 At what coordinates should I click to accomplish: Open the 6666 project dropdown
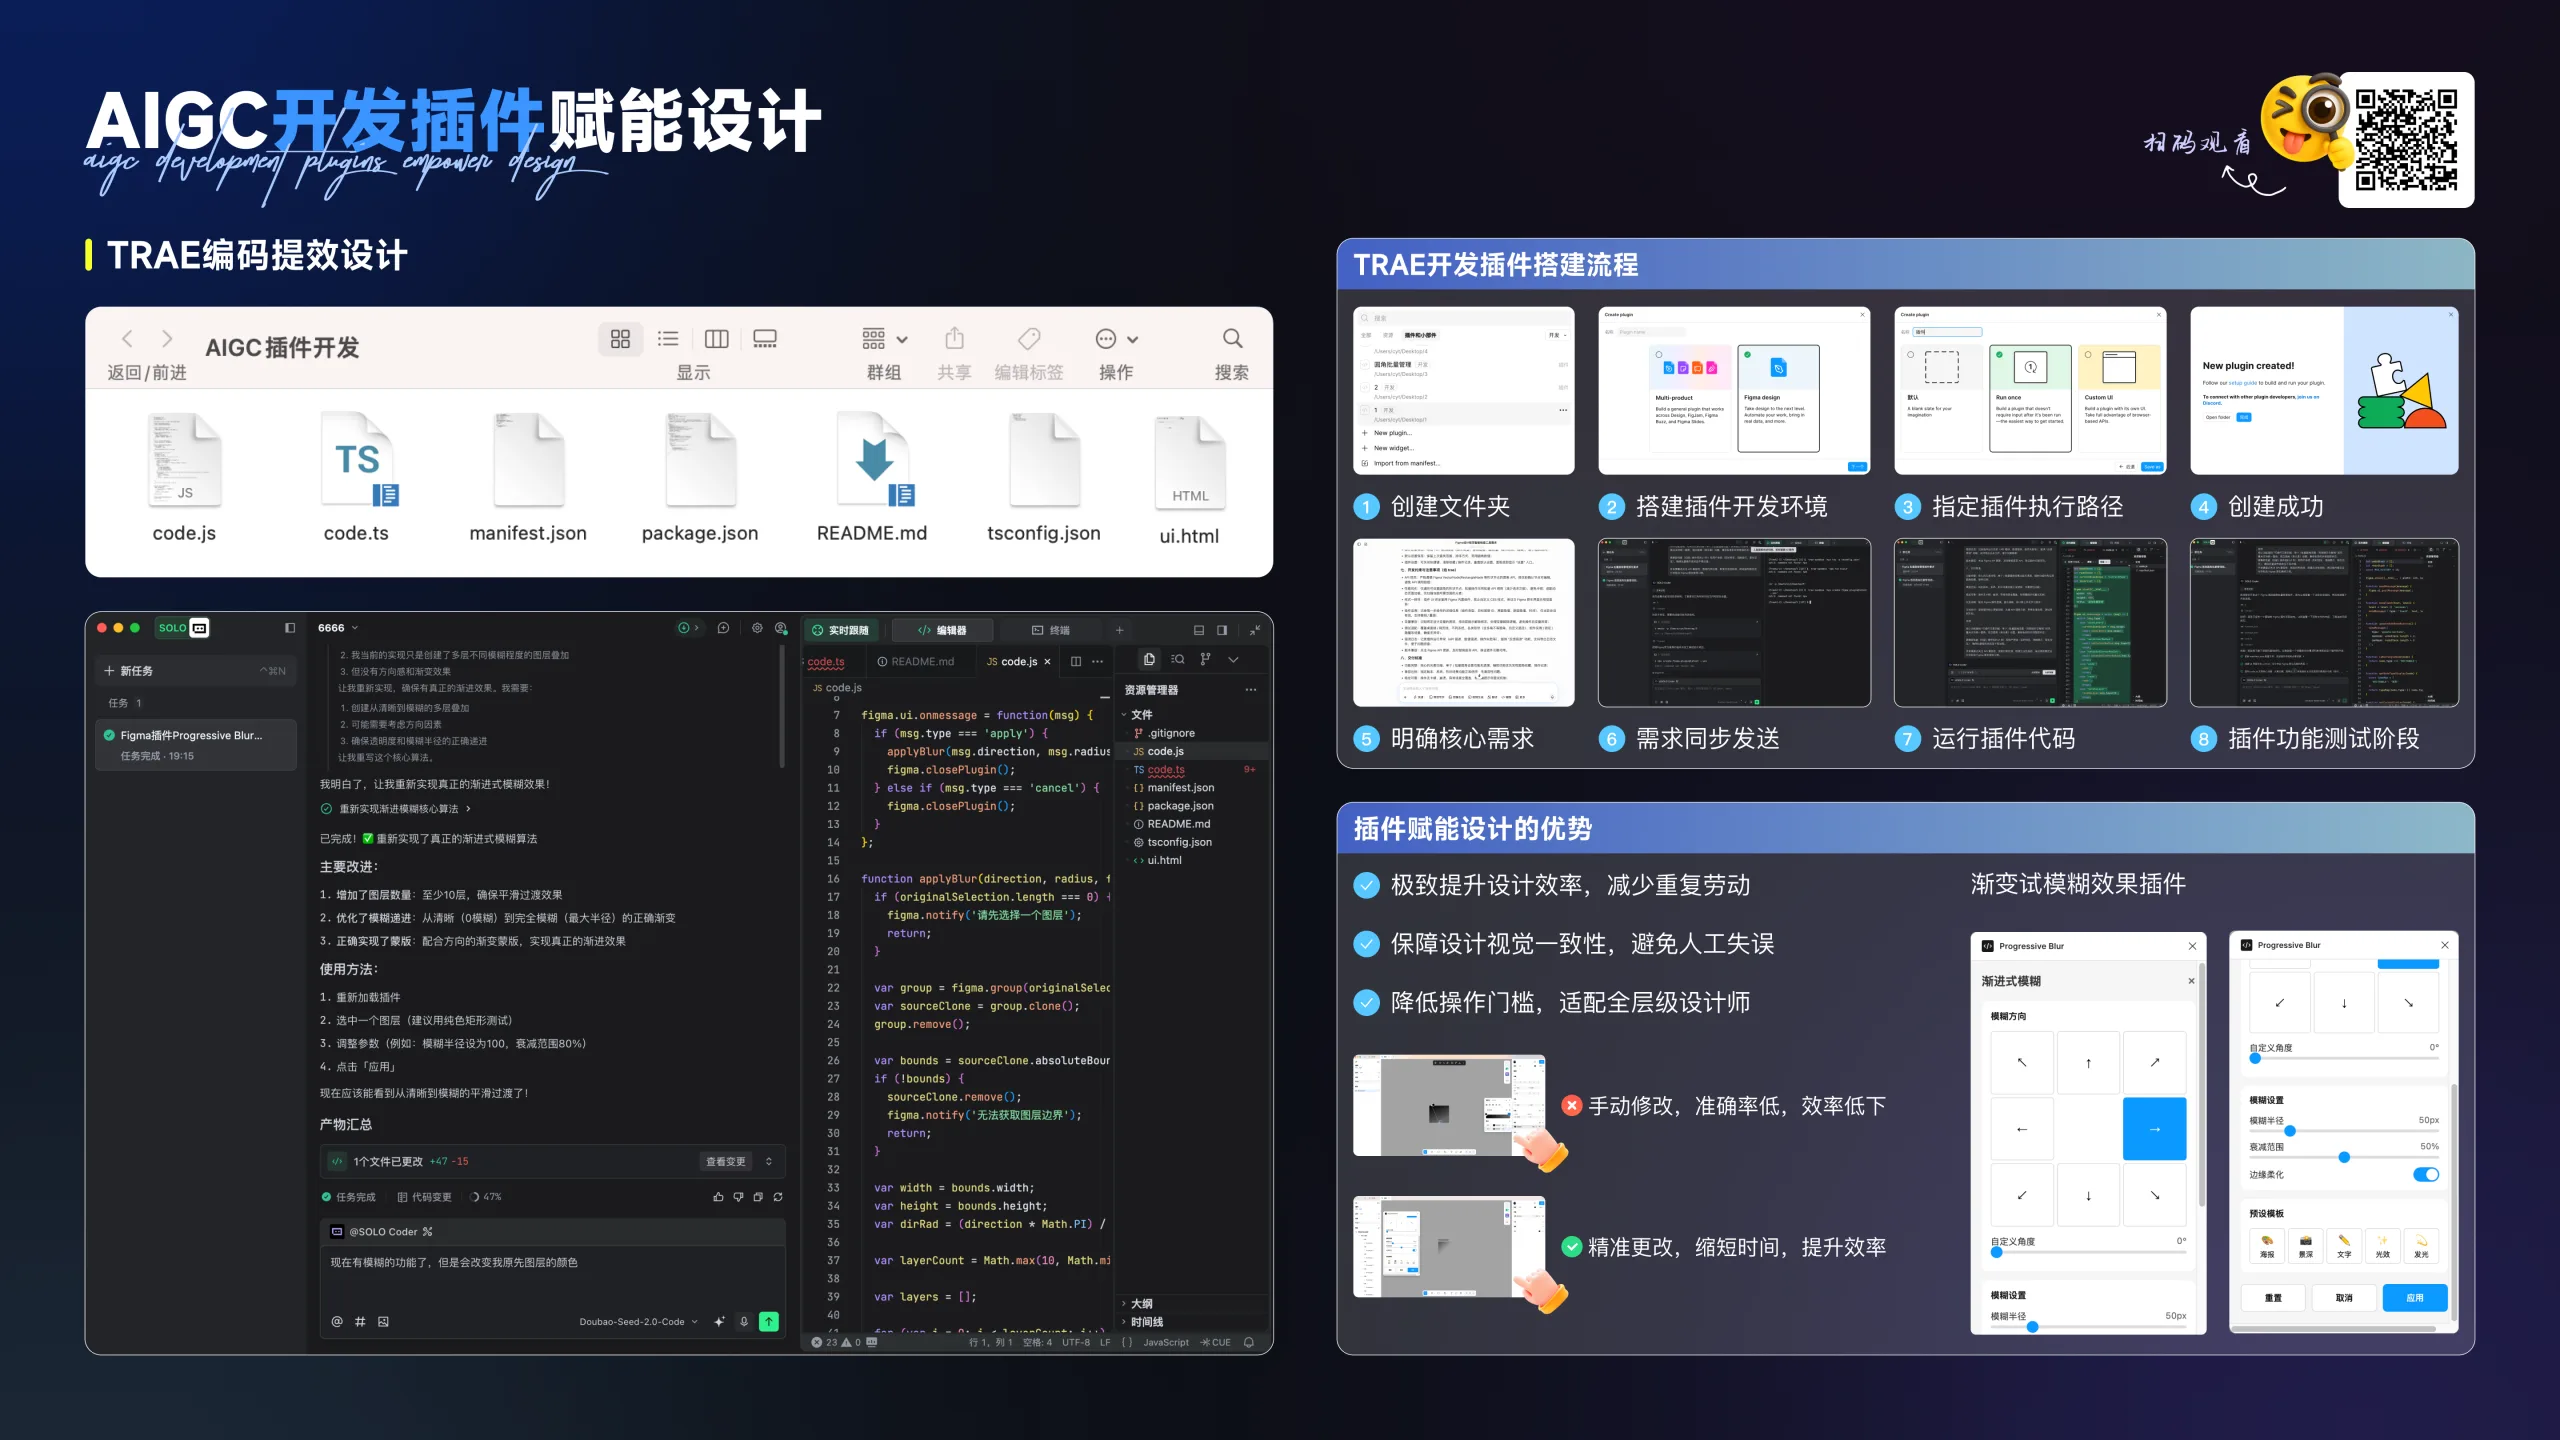click(338, 629)
